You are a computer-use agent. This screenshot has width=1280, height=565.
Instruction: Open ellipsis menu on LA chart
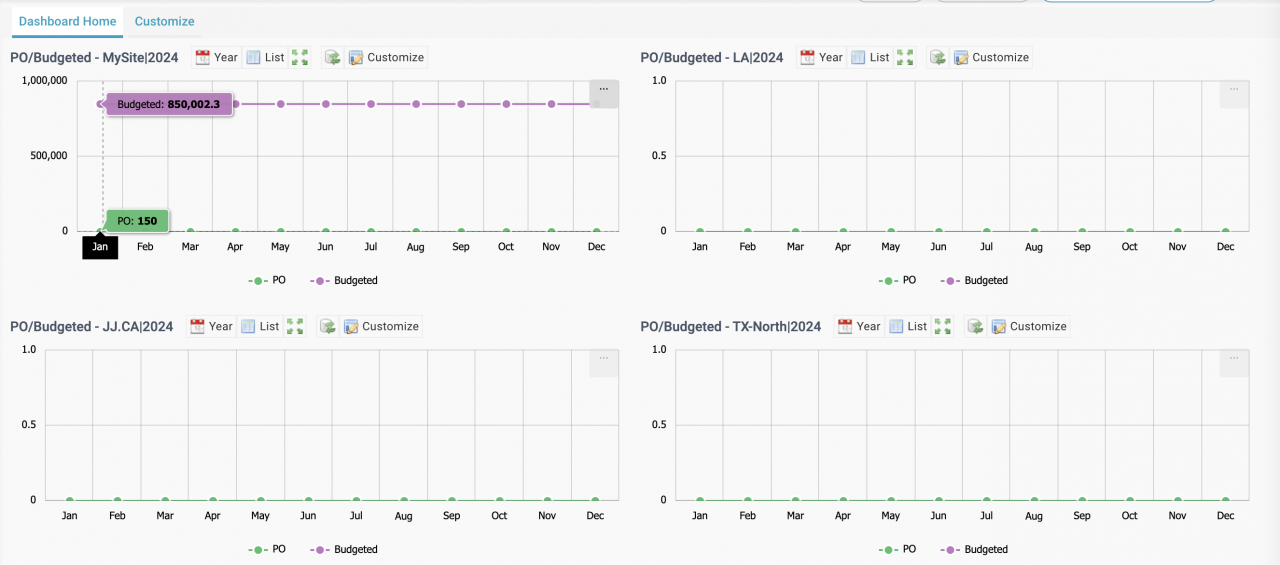point(1233,90)
